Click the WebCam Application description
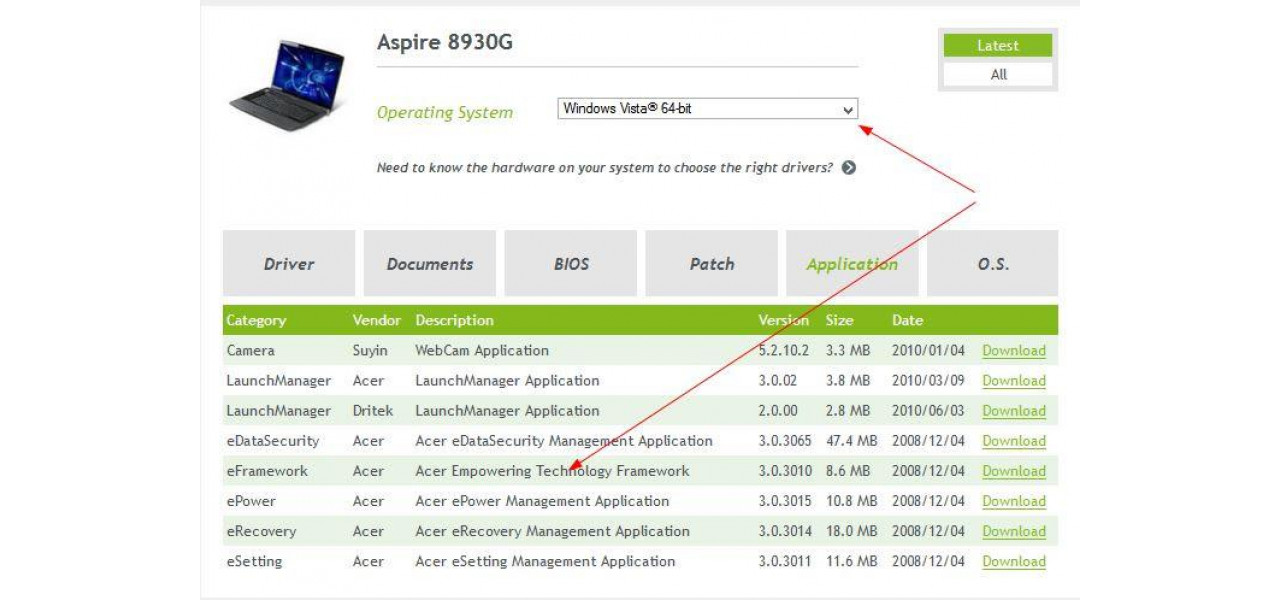The image size is (1280, 600). click(x=482, y=351)
